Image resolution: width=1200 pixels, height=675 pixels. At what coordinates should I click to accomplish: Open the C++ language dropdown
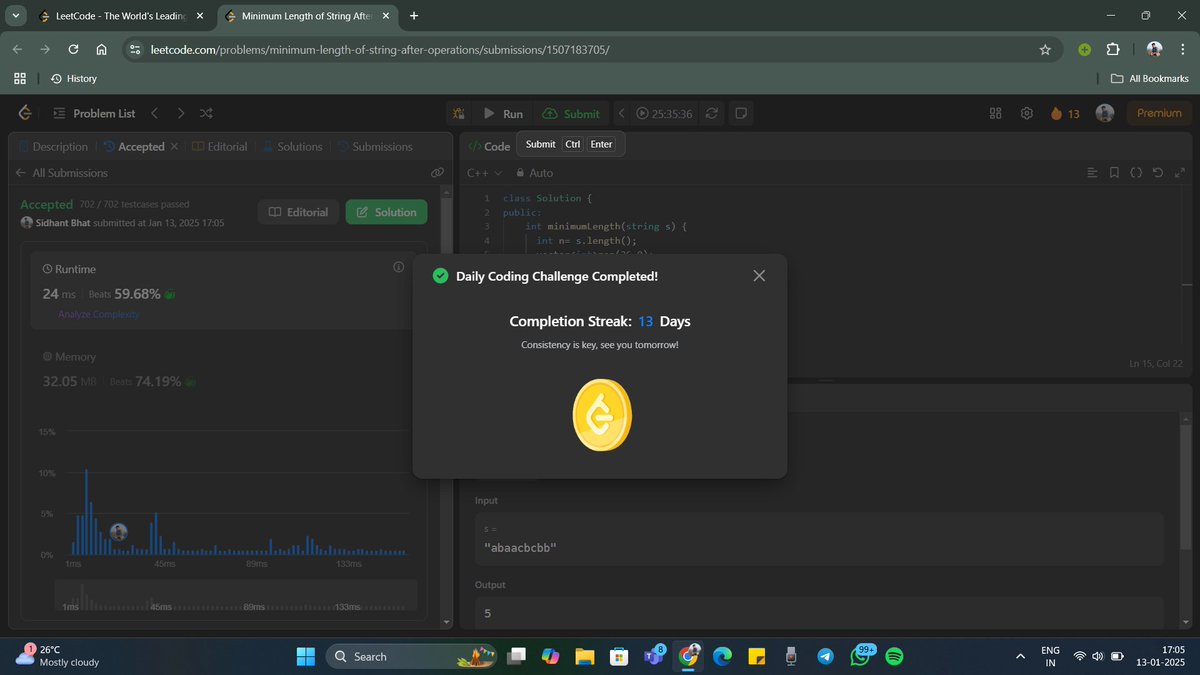click(484, 173)
